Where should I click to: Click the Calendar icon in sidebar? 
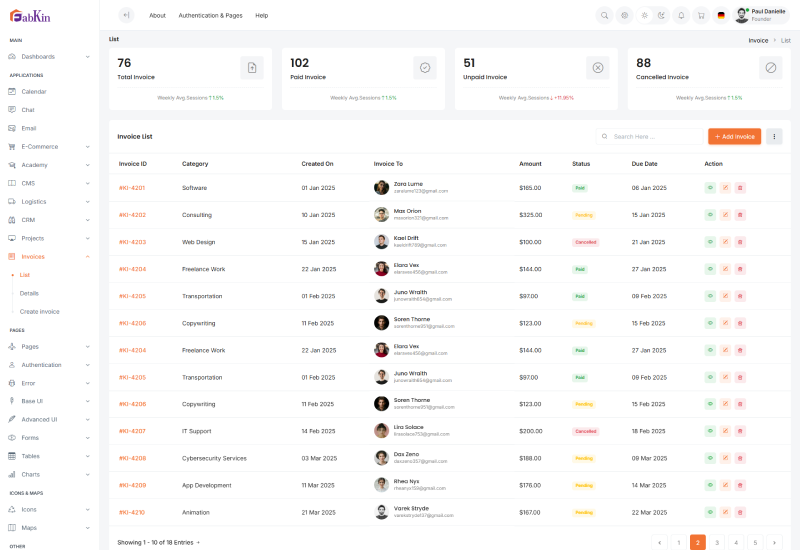pyautogui.click(x=12, y=92)
